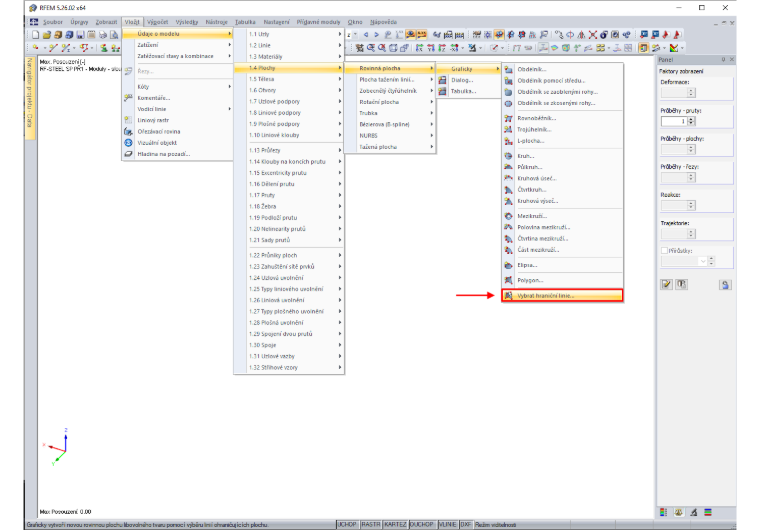Click the previous (left arrow) navigation icon
This screenshot has width=760, height=530.
[x=366, y=34]
